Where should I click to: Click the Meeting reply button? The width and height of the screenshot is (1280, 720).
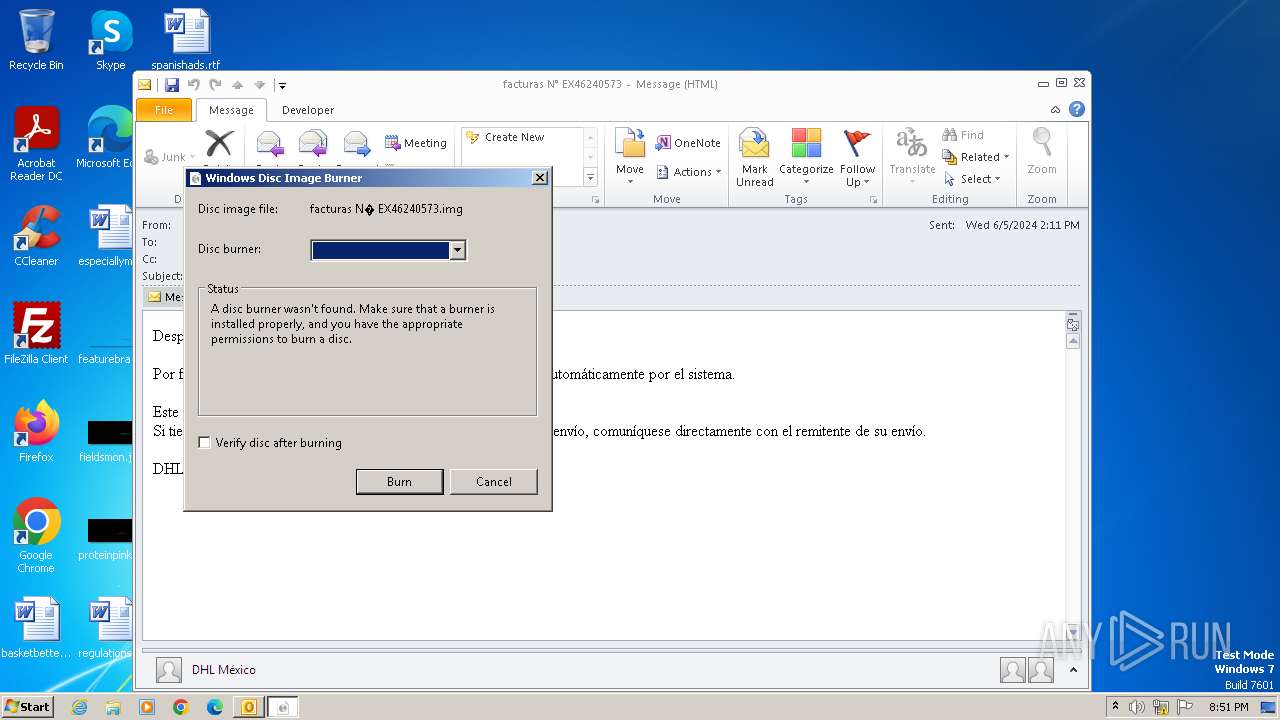click(416, 143)
